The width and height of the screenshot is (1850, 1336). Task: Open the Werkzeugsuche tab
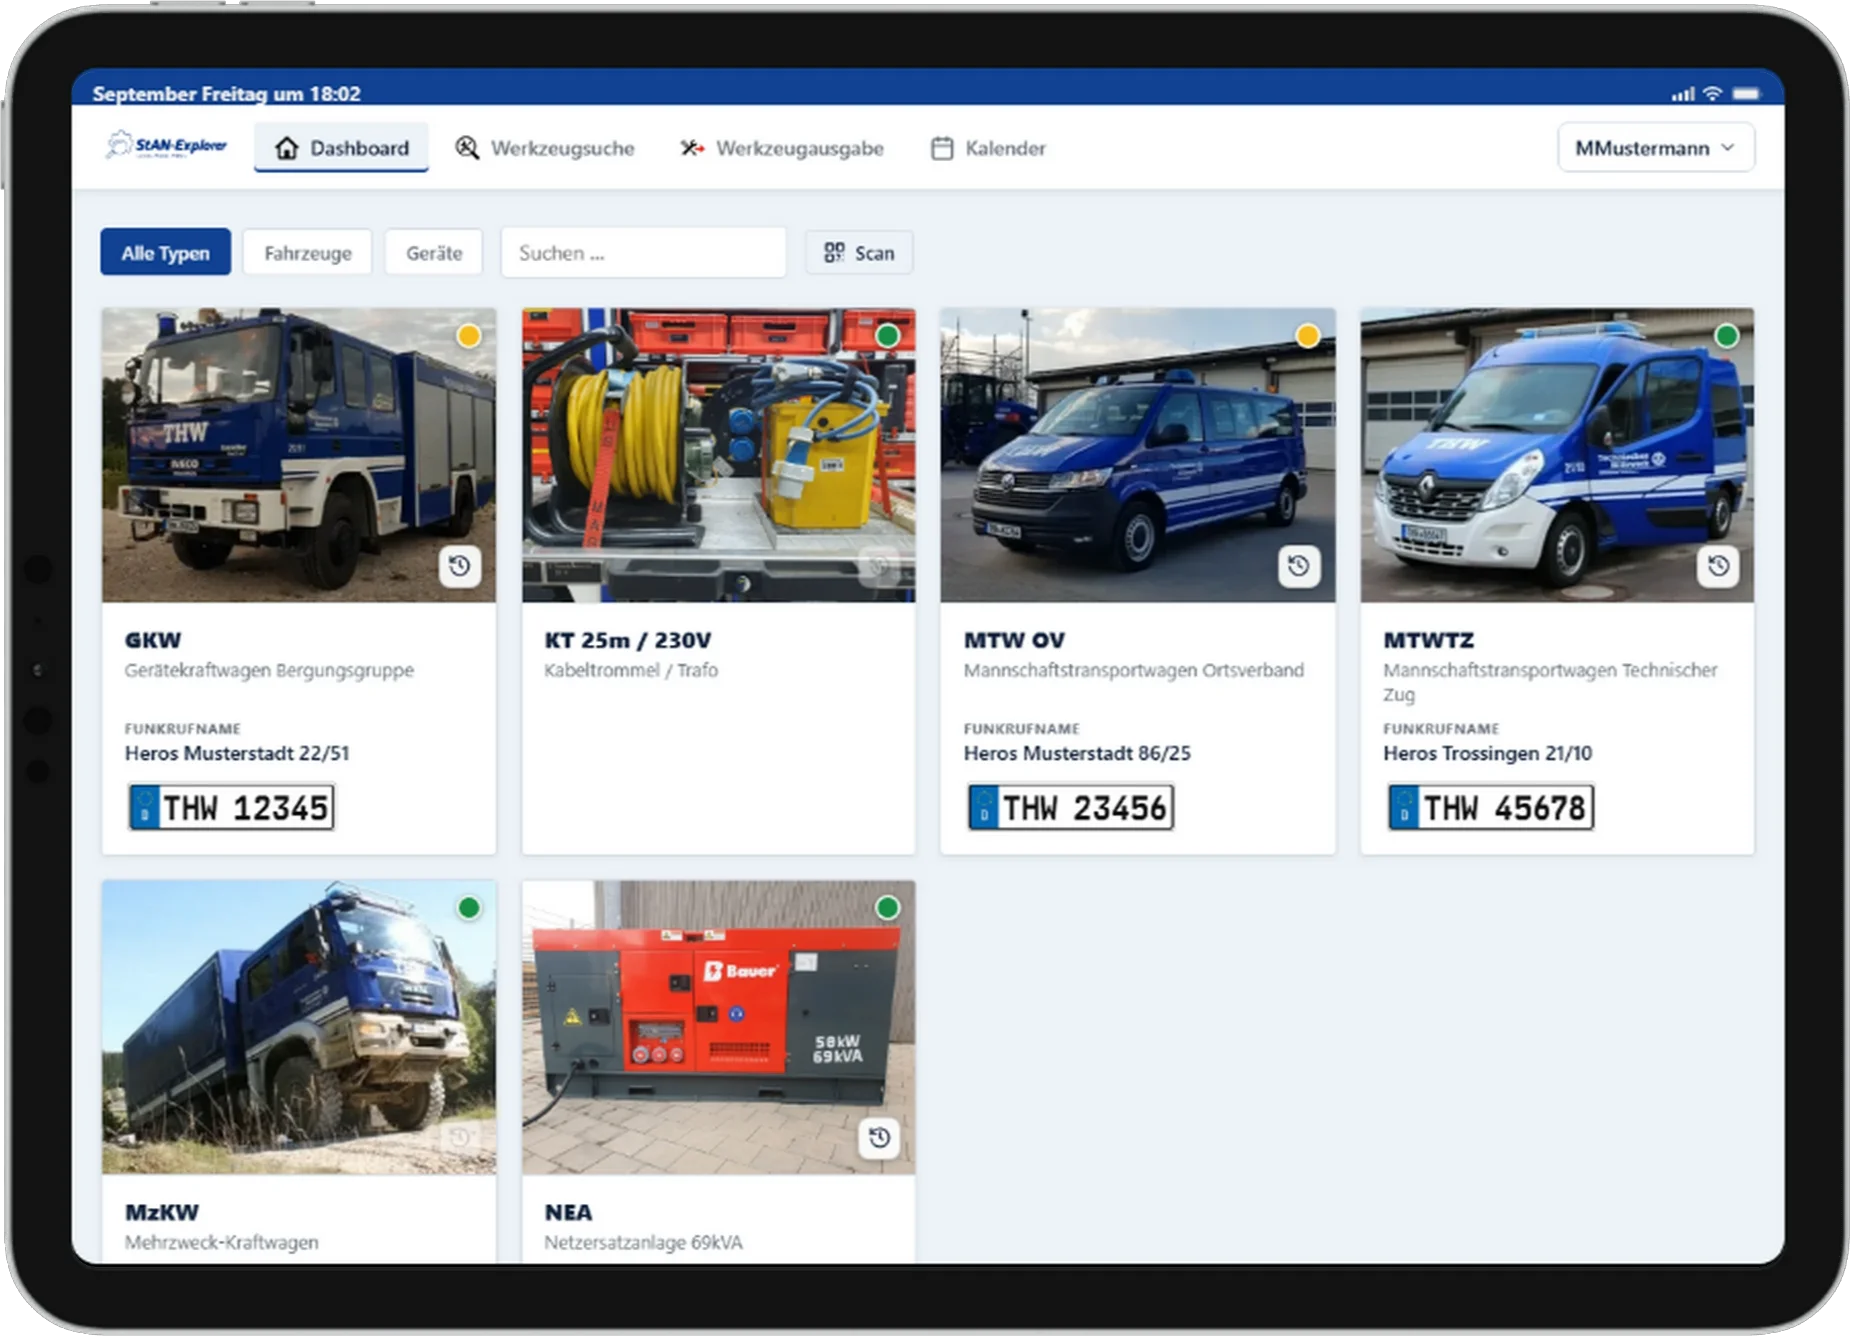coord(545,148)
